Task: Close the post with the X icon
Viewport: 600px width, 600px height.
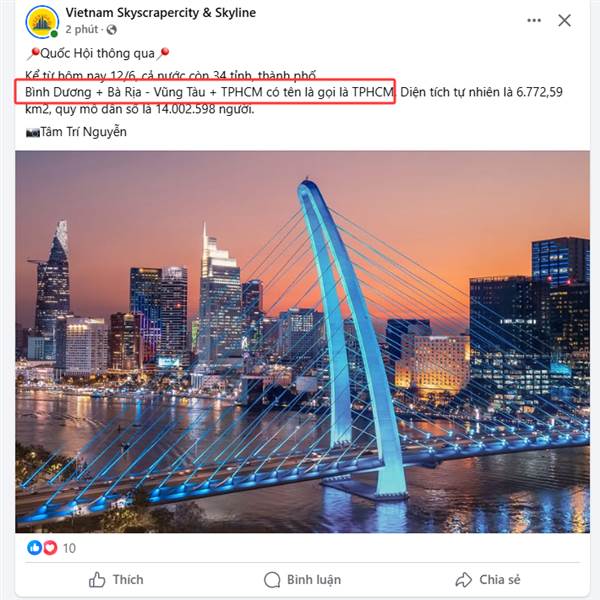Action: pos(564,21)
